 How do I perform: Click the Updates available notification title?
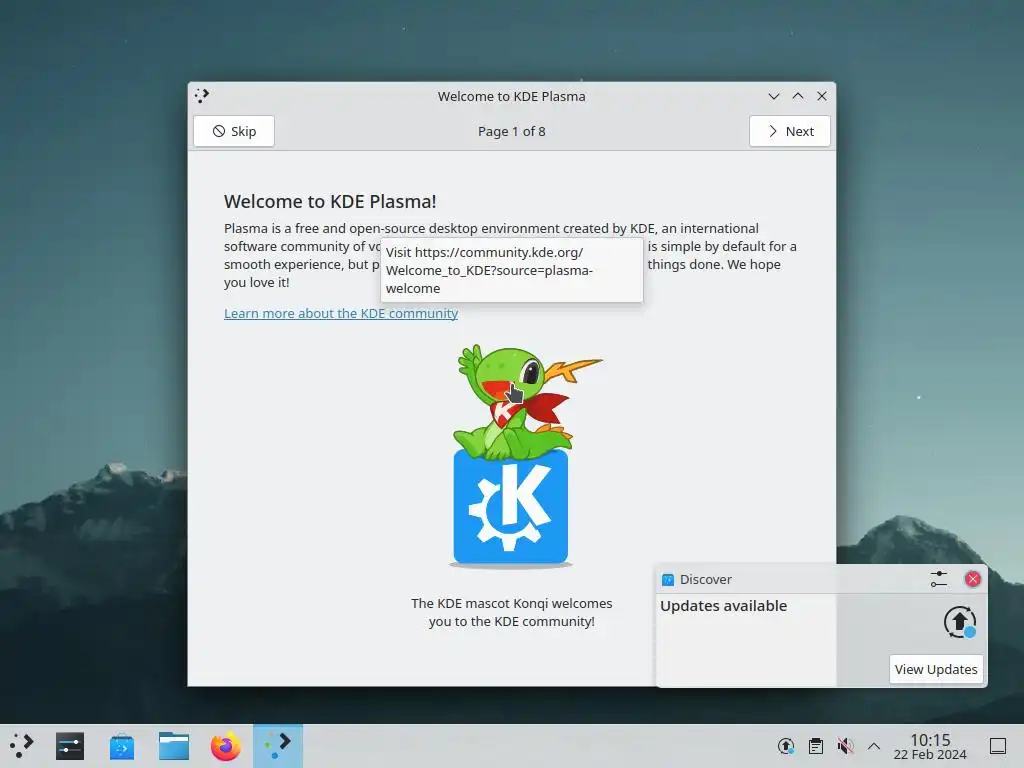(x=724, y=606)
